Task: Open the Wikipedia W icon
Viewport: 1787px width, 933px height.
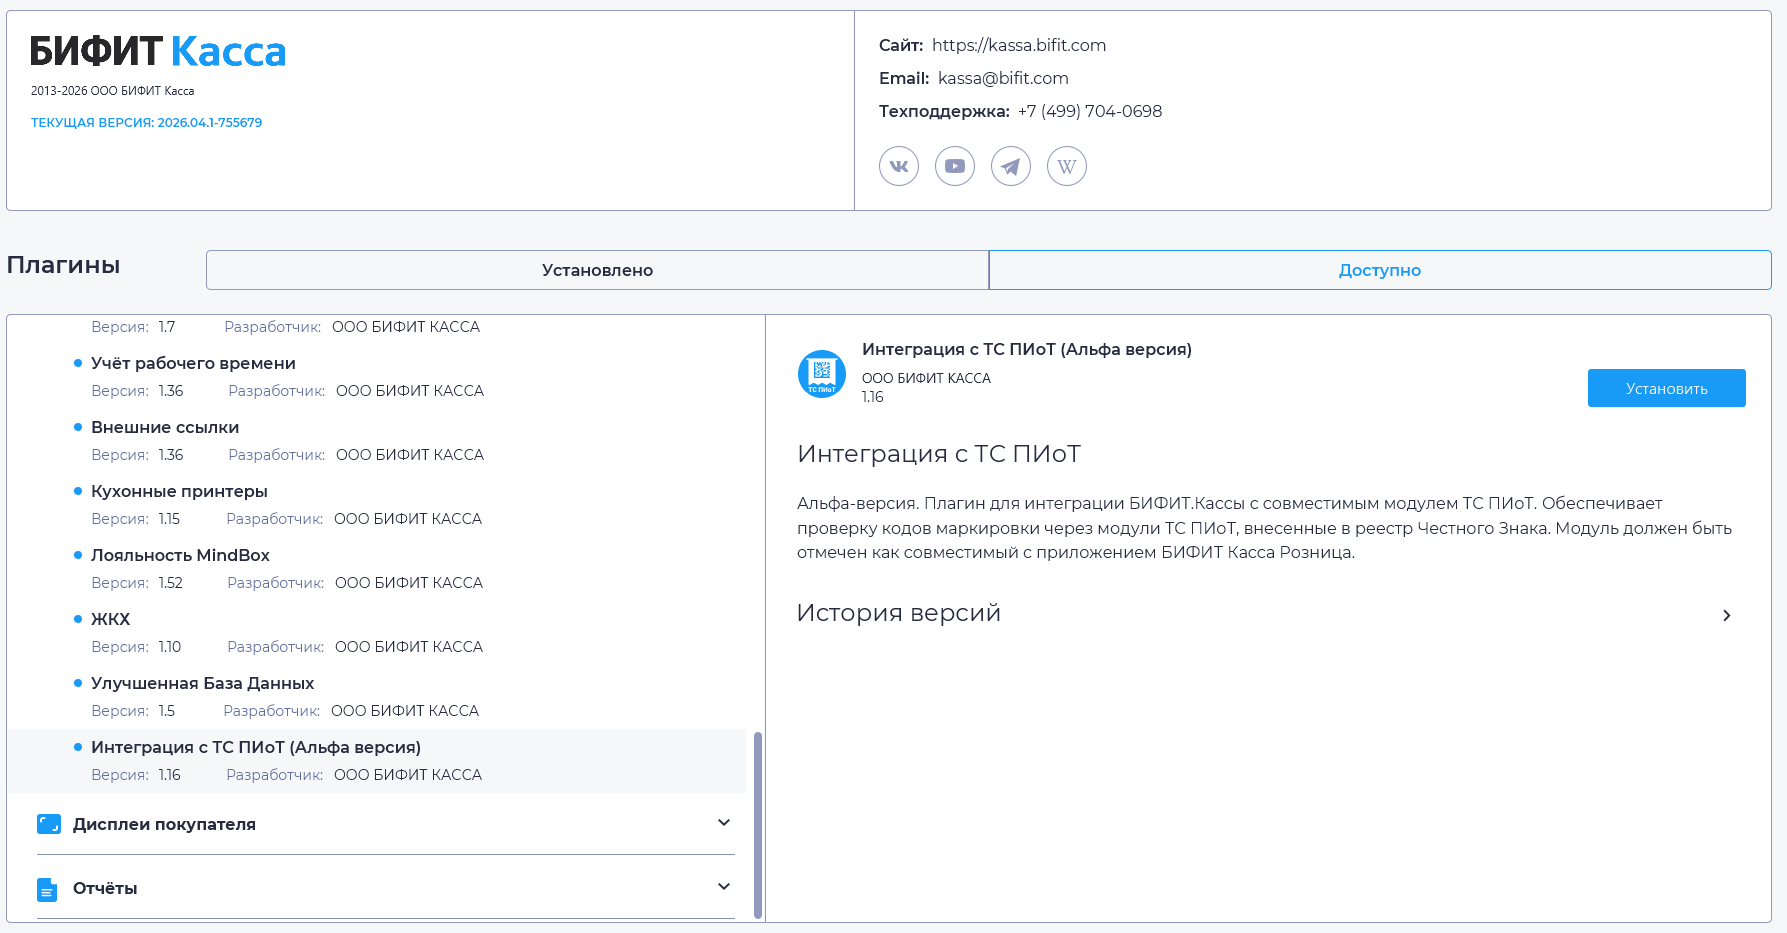Action: (1066, 166)
